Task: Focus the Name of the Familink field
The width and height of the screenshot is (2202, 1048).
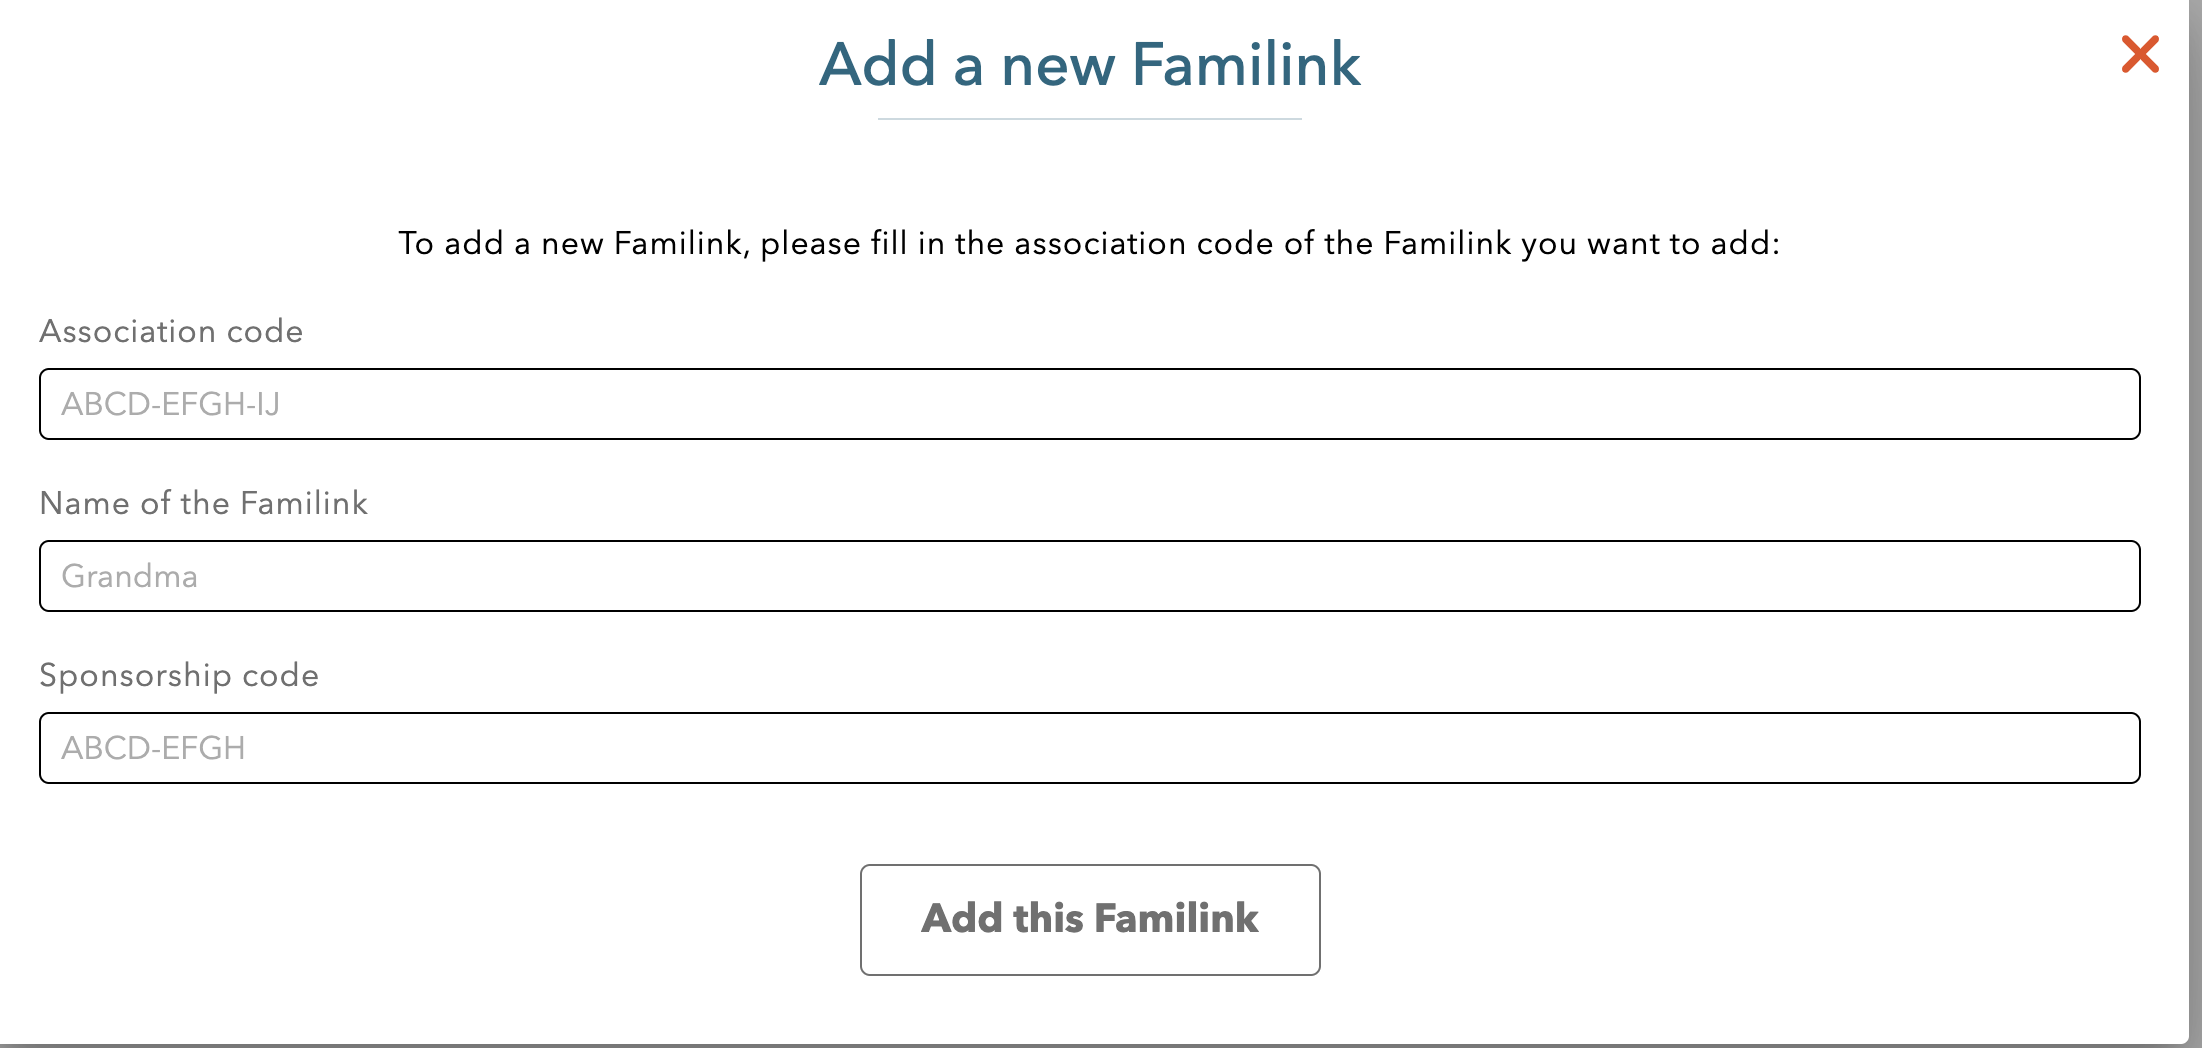Action: pyautogui.click(x=1090, y=576)
